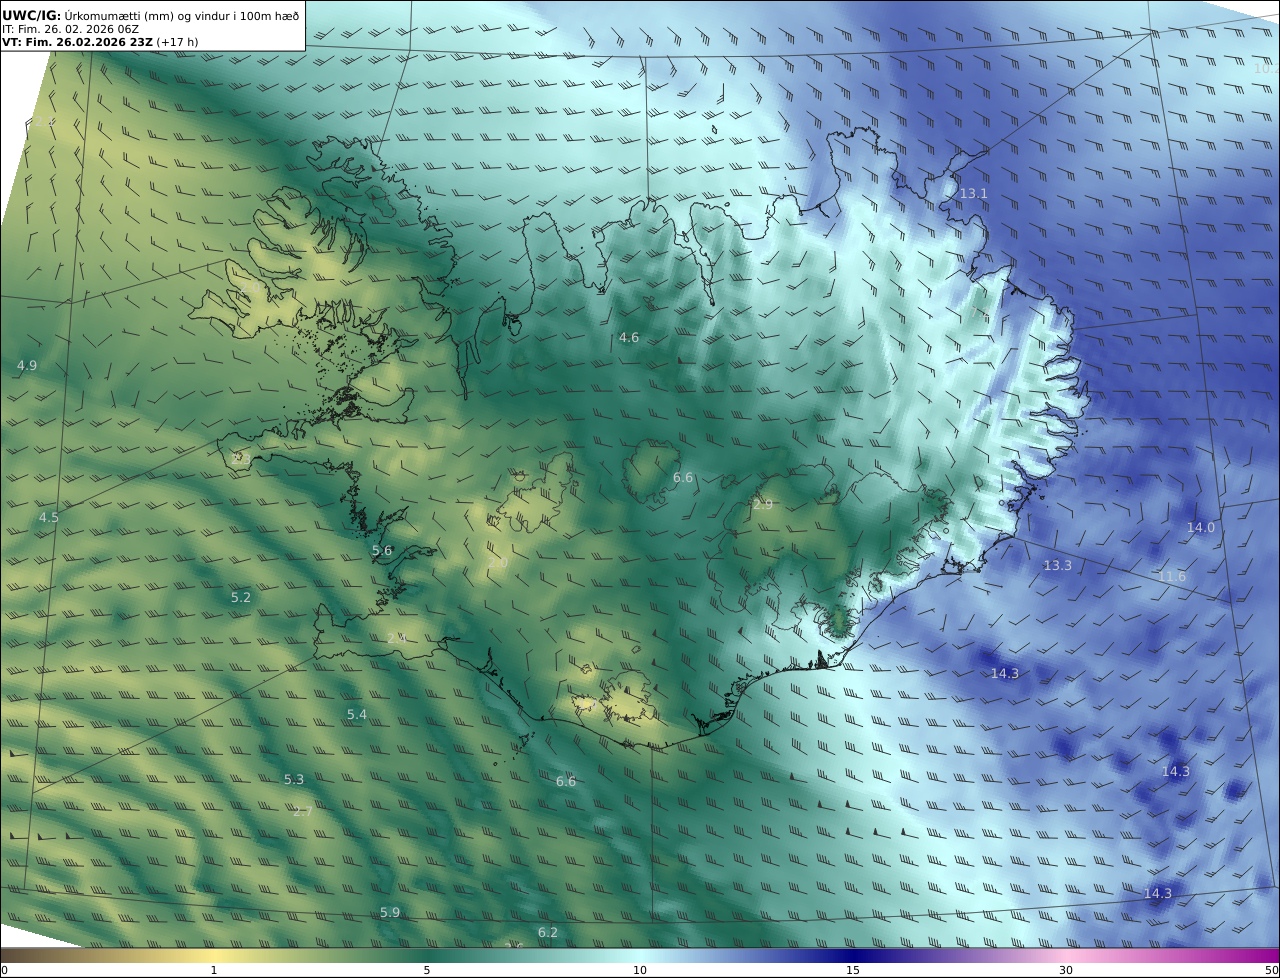This screenshot has height=978, width=1280.
Task: Click the 4.6 value label on the map
Action: coord(628,338)
